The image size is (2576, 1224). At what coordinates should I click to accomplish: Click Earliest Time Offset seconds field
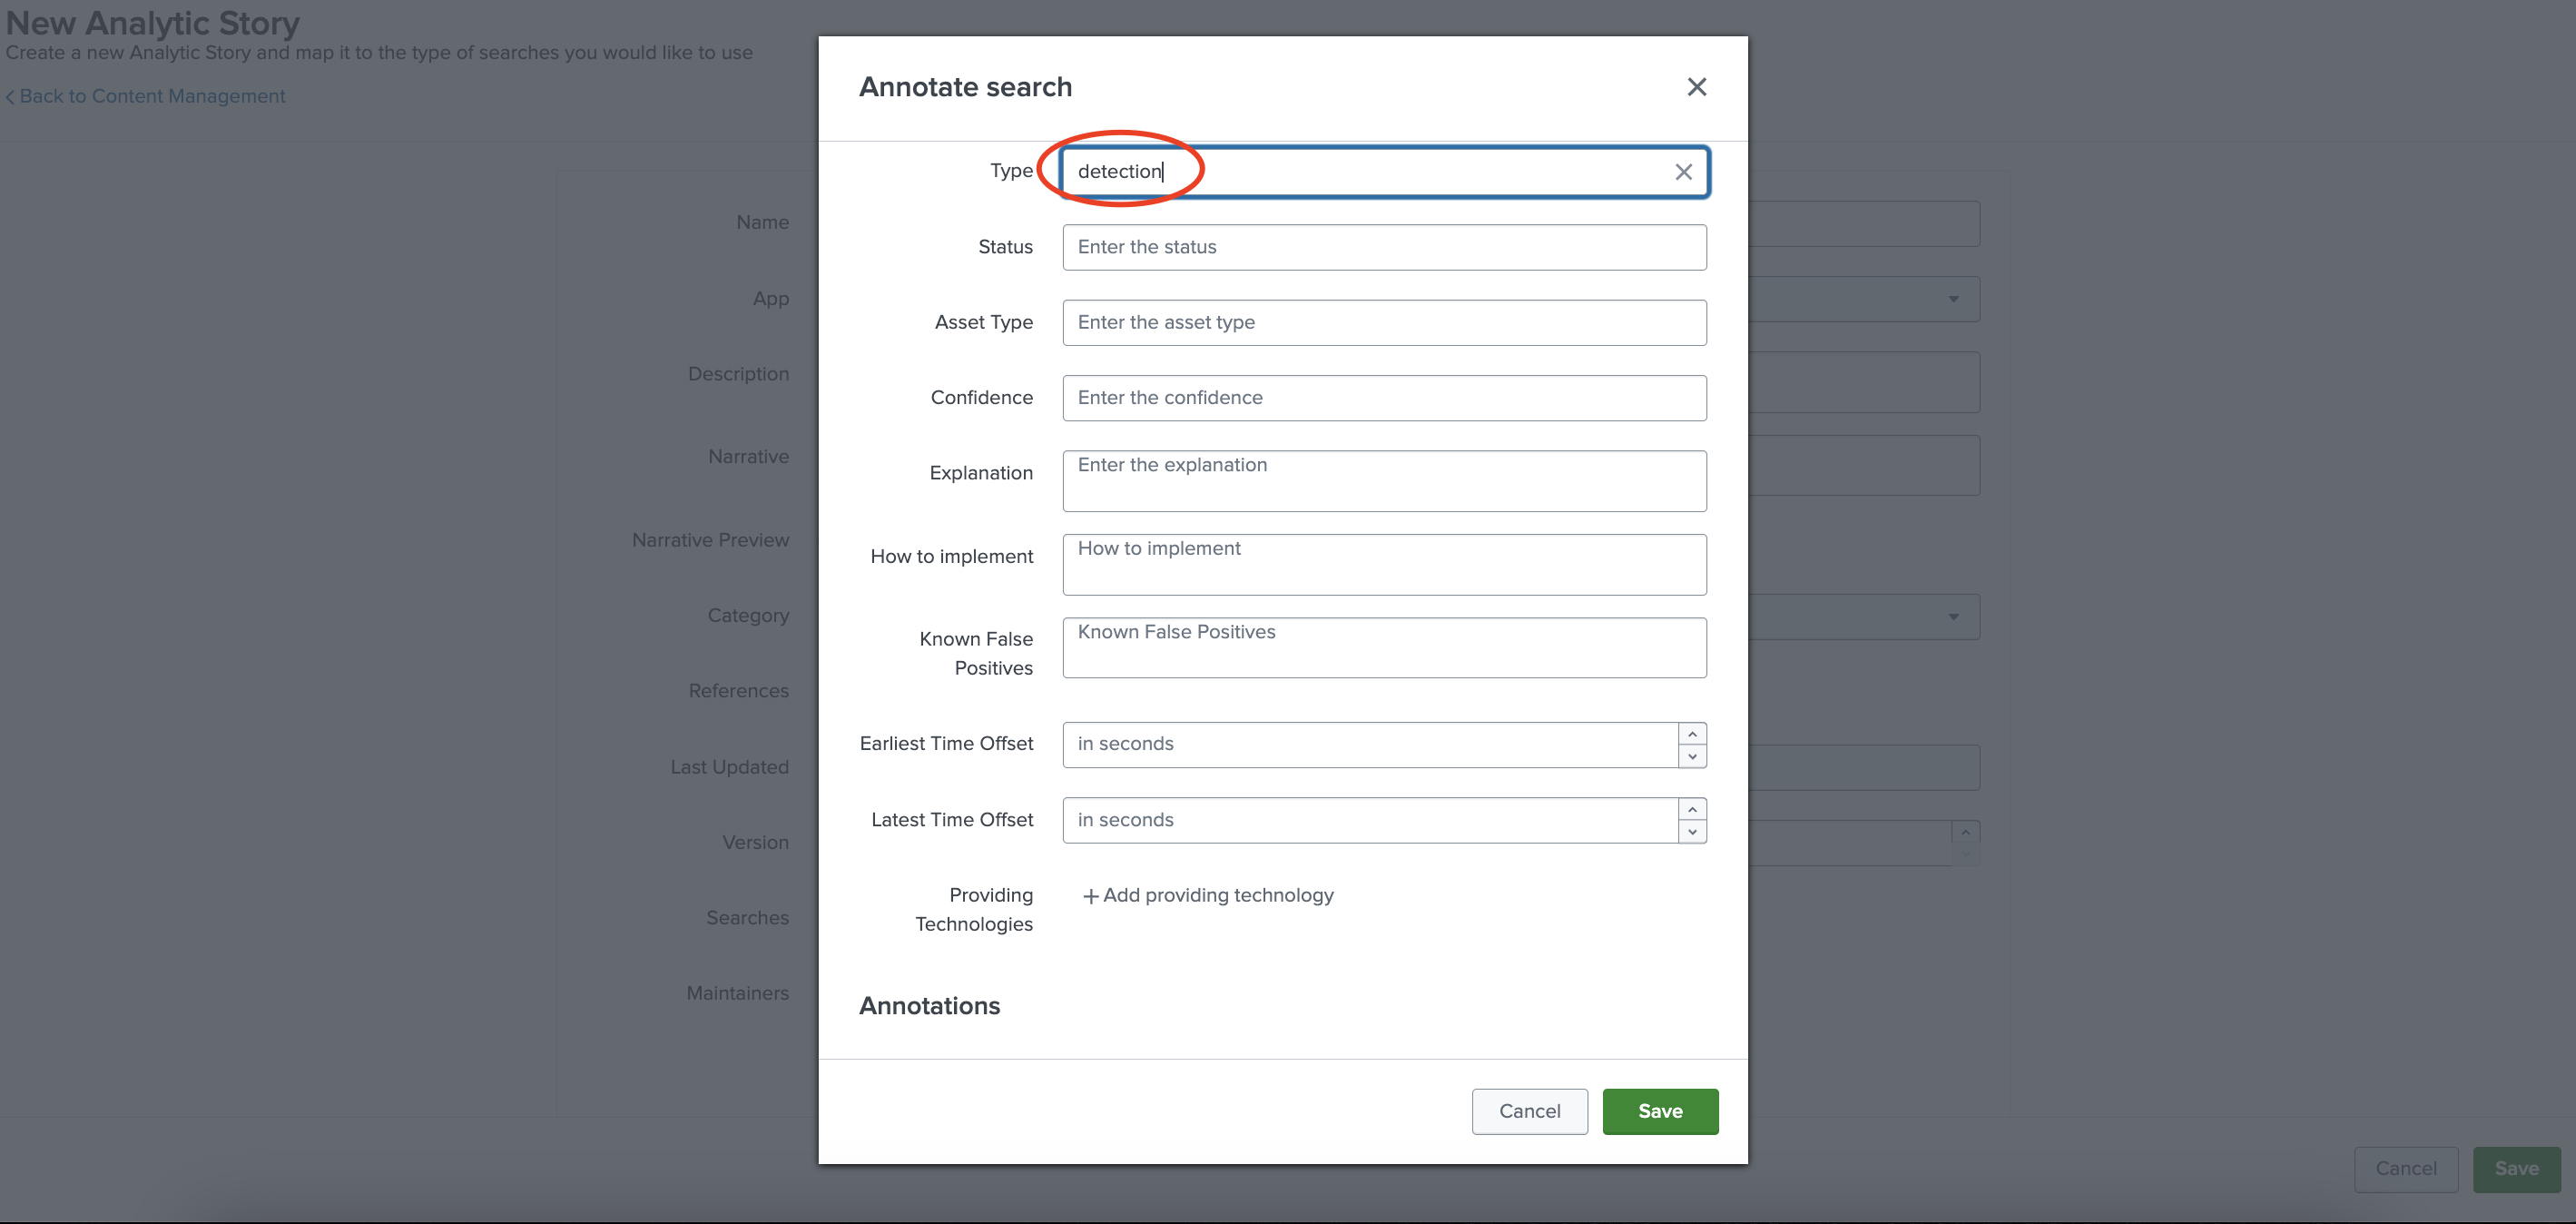point(1368,745)
